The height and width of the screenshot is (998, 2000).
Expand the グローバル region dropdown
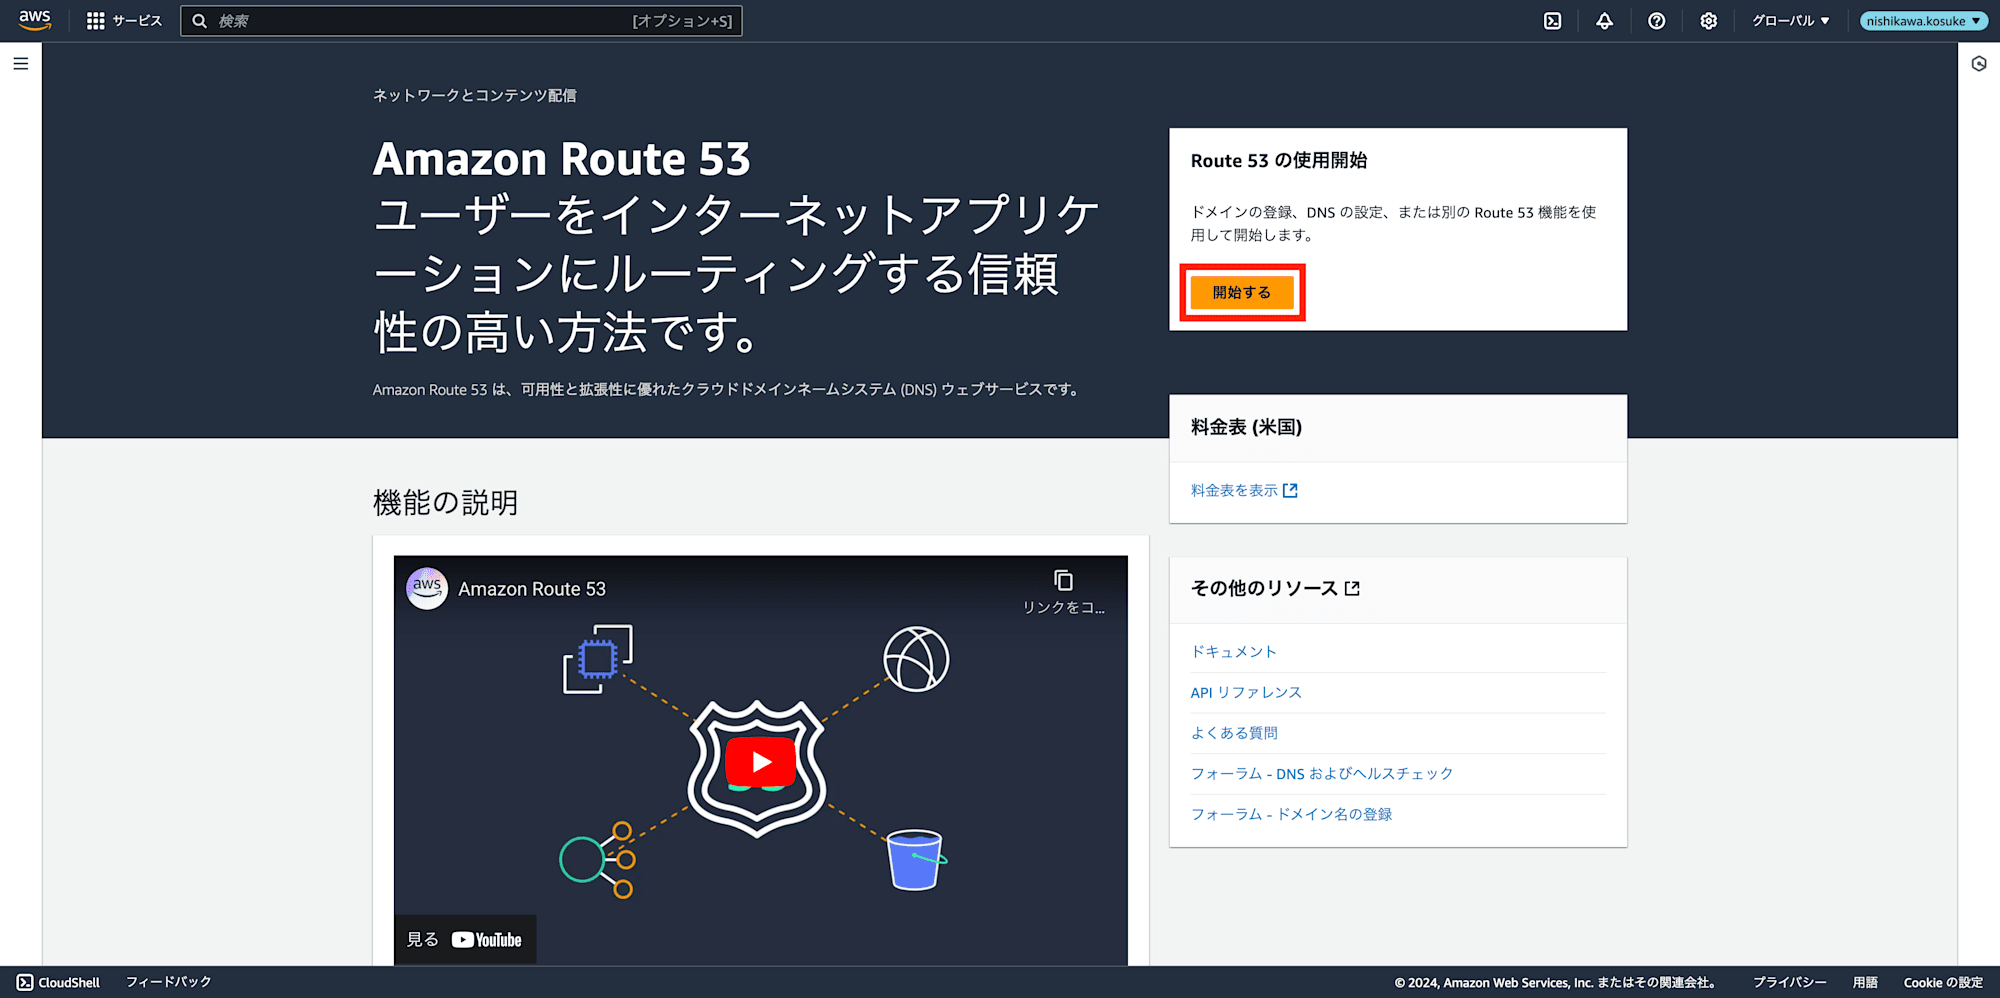(x=1790, y=21)
